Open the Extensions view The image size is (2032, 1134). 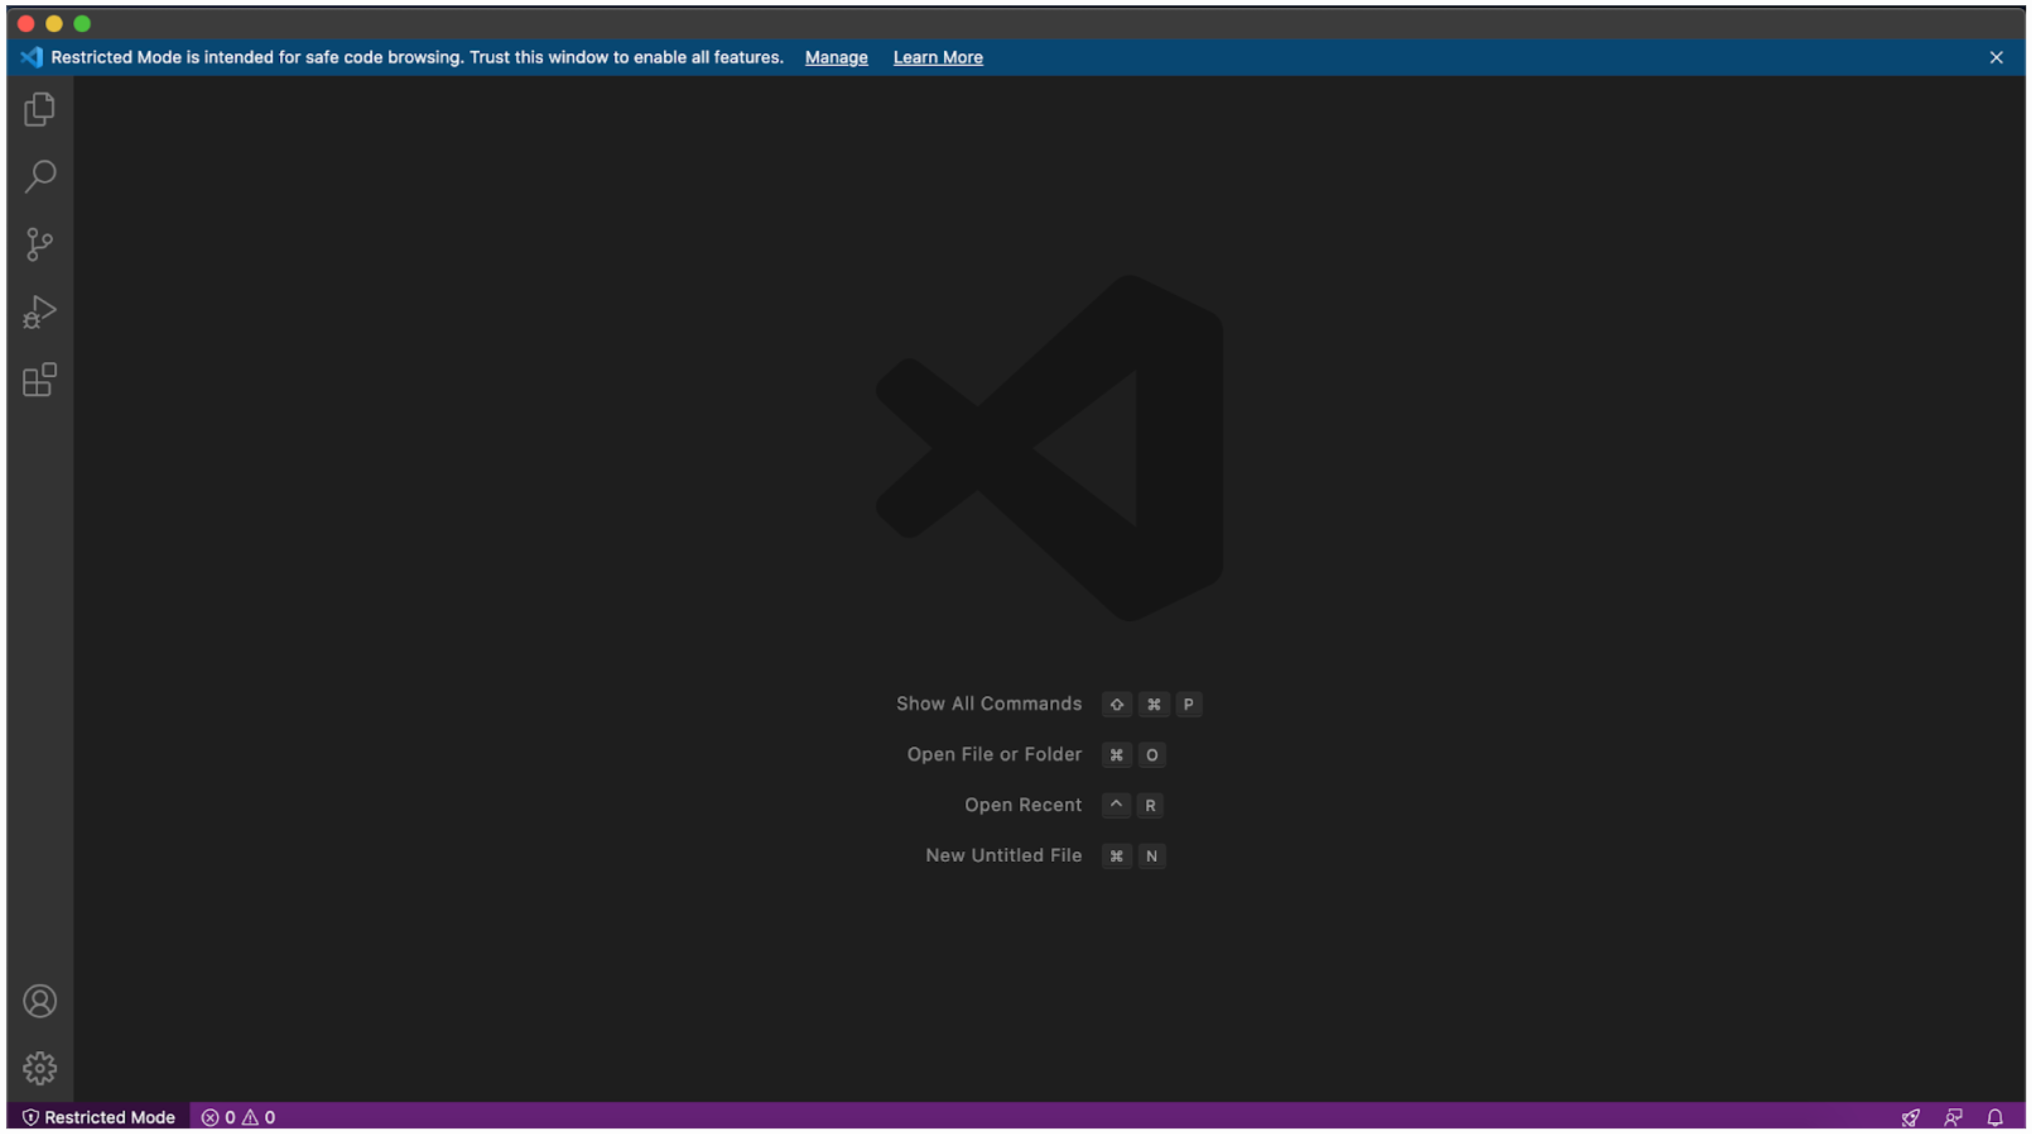(40, 380)
